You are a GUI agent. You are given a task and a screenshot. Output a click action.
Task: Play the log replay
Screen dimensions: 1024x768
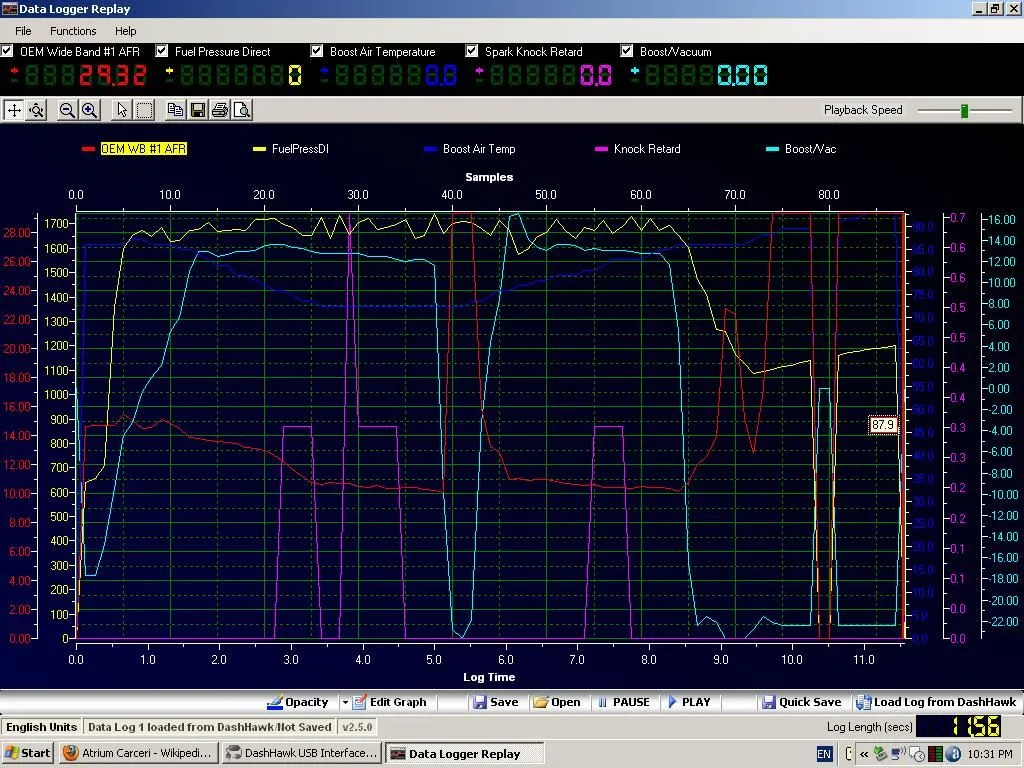689,702
